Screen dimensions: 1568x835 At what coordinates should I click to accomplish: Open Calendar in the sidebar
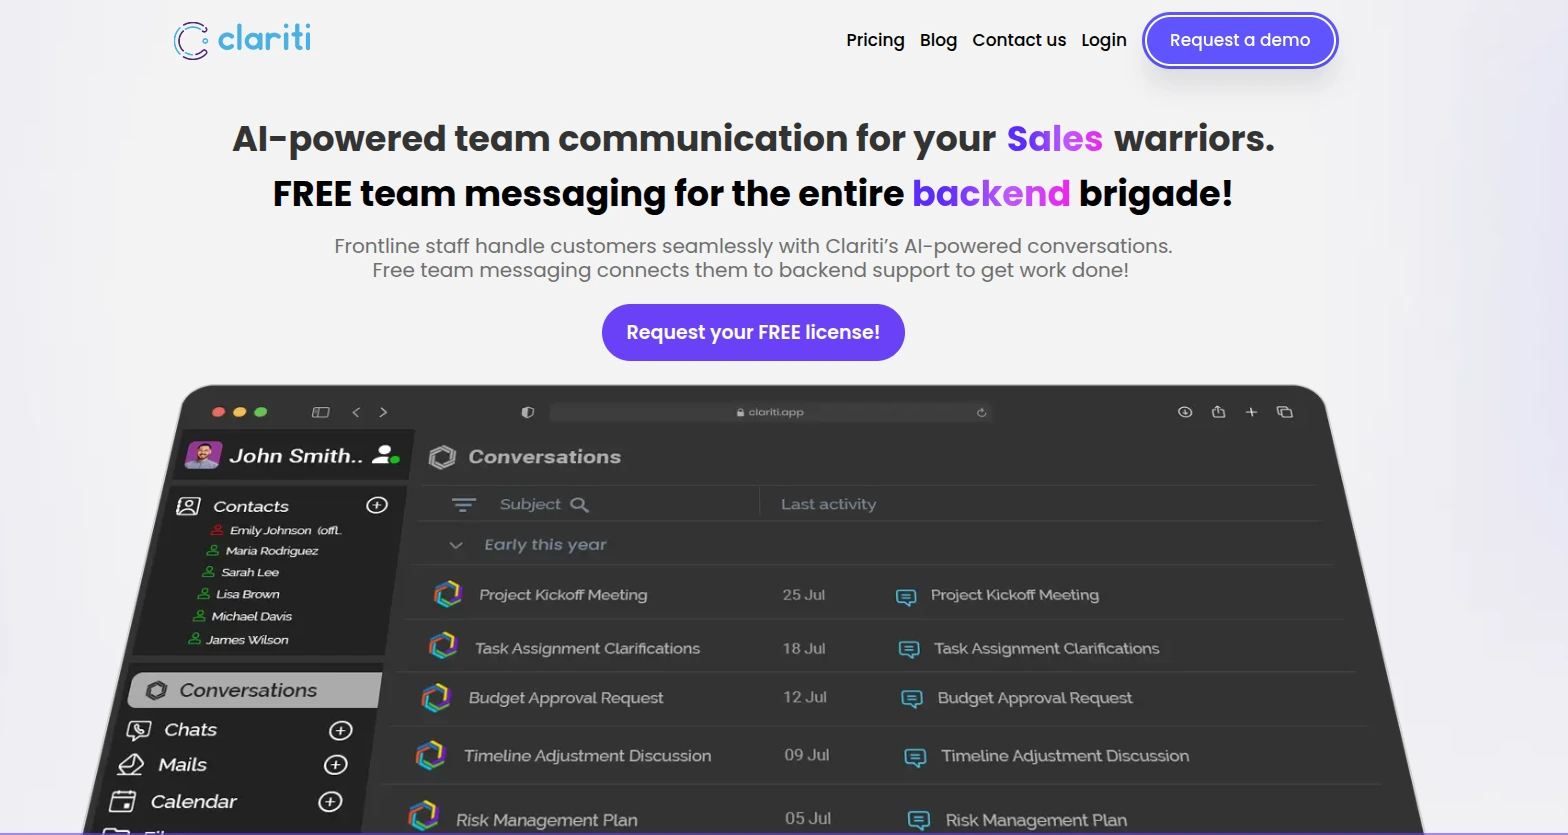pyautogui.click(x=193, y=801)
